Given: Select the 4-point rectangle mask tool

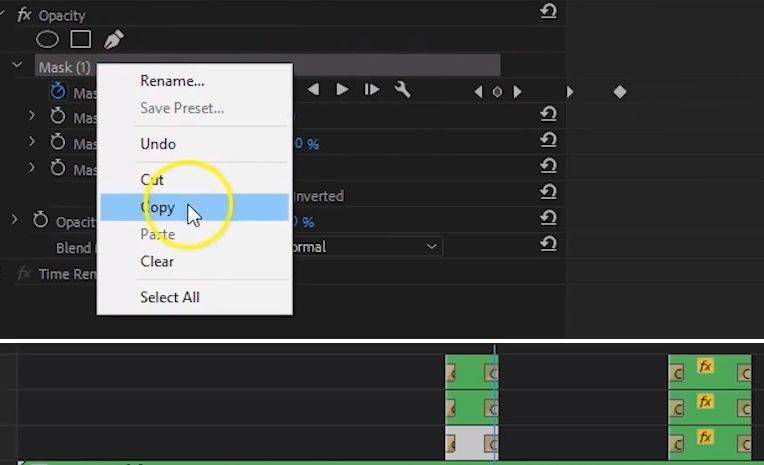Looking at the screenshot, I should pos(81,40).
